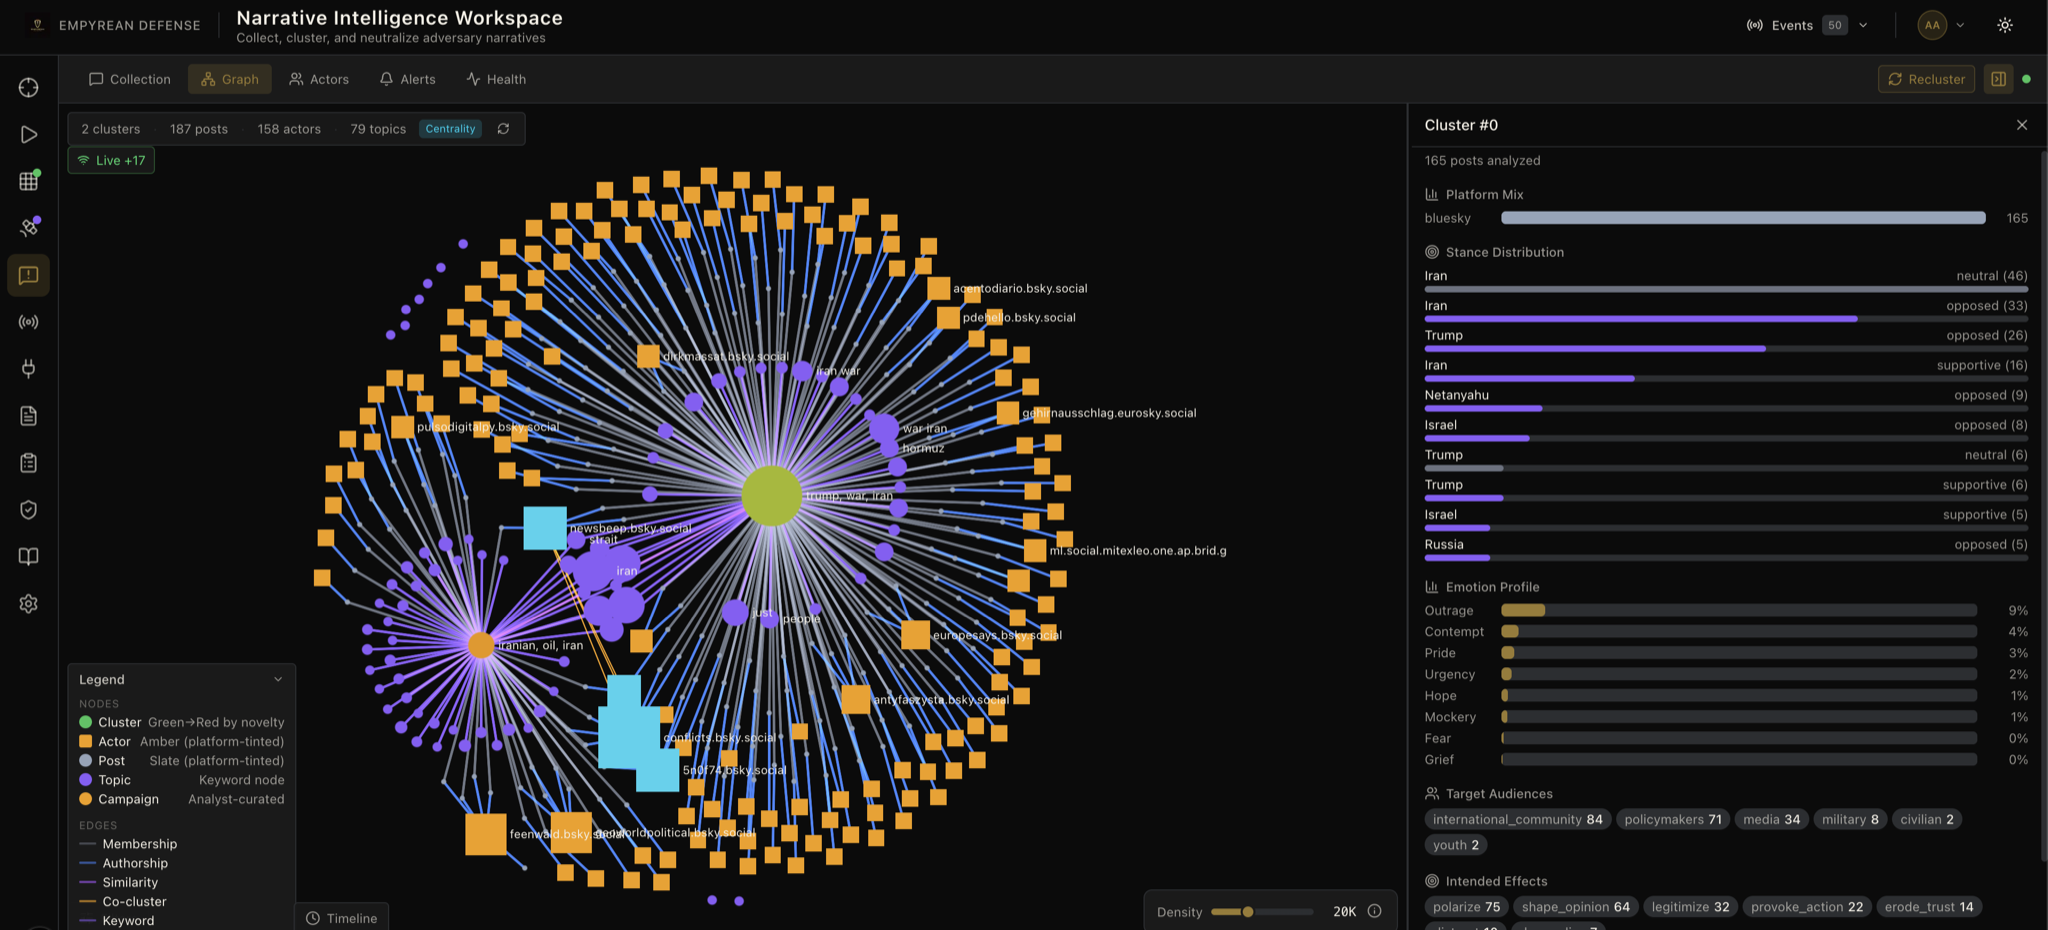The width and height of the screenshot is (2048, 930).
Task: Select the antyfaszysta.bsky.social actor node
Action: pos(855,699)
